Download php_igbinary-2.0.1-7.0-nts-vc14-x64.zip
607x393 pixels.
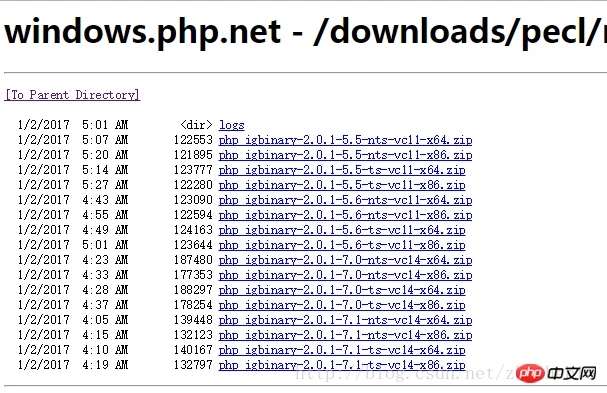tap(345, 260)
